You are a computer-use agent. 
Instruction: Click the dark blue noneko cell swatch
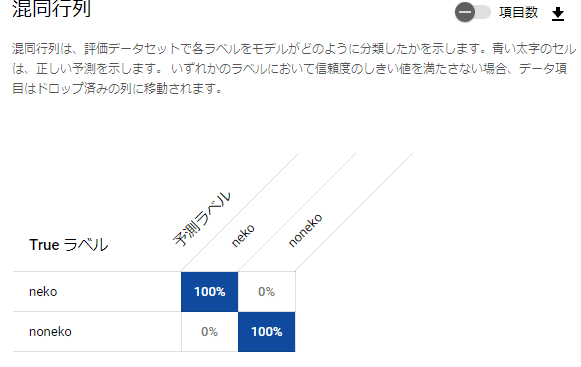tap(266, 332)
